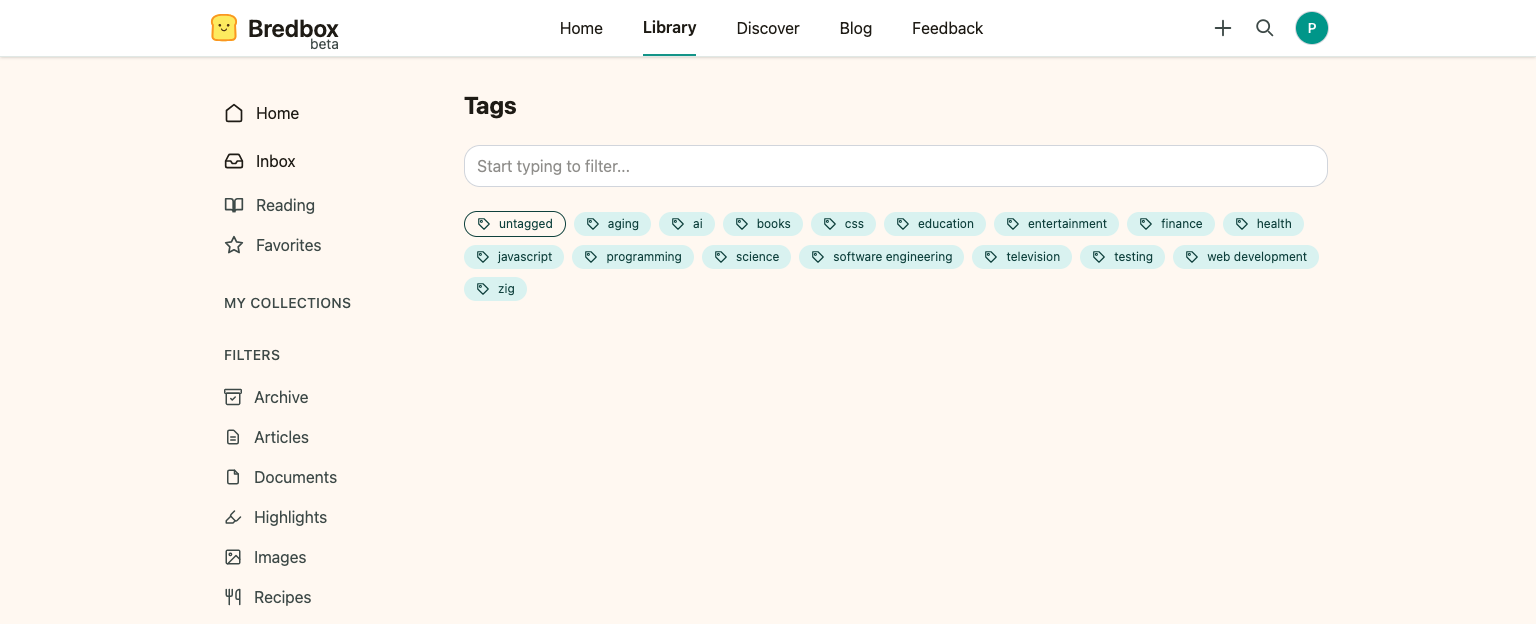Click the Recipes fork-and-knife icon
This screenshot has width=1536, height=624.
[x=233, y=597]
